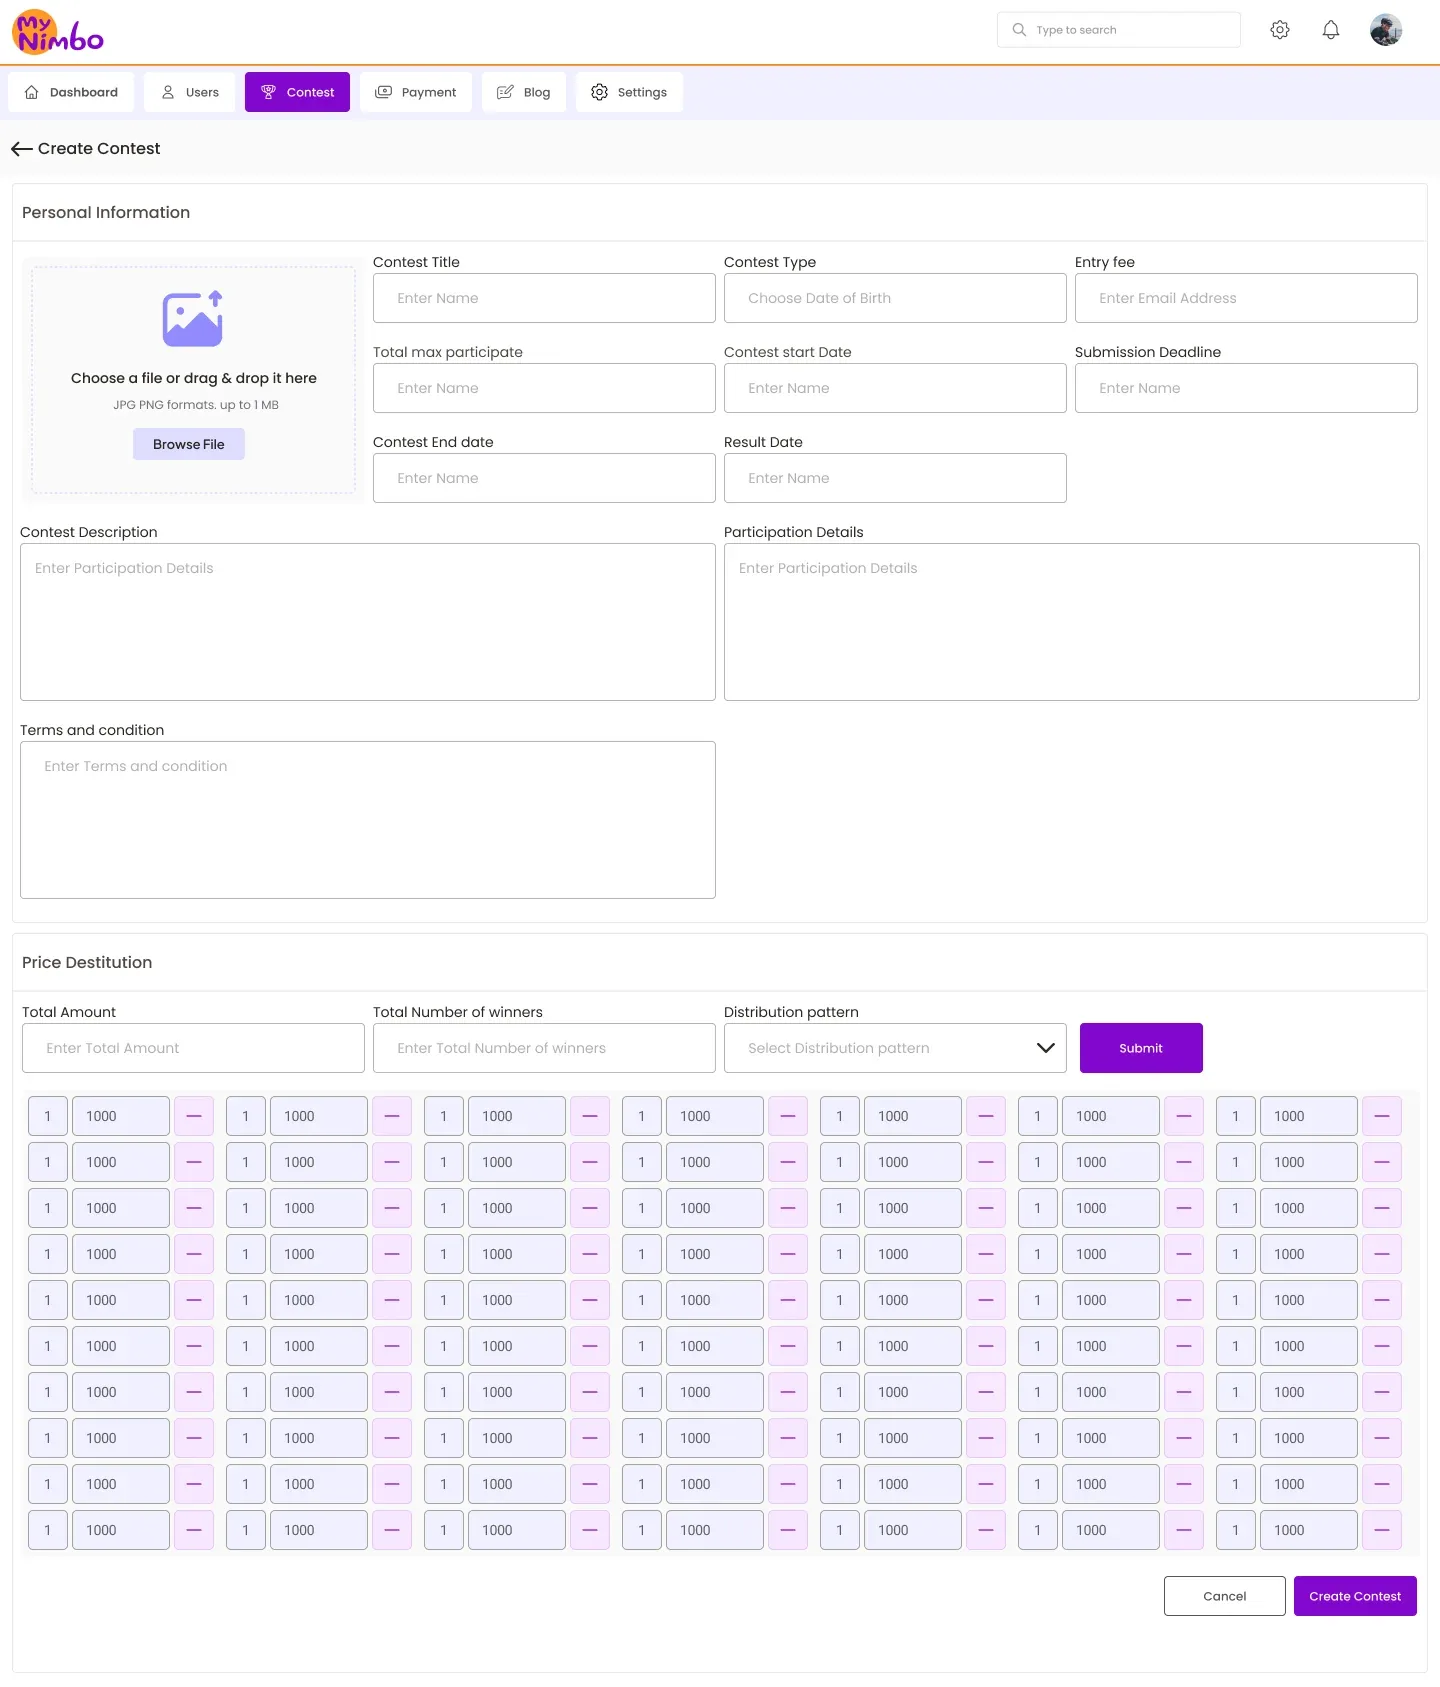
Task: Open the settings gear icon in header
Action: 1280,30
